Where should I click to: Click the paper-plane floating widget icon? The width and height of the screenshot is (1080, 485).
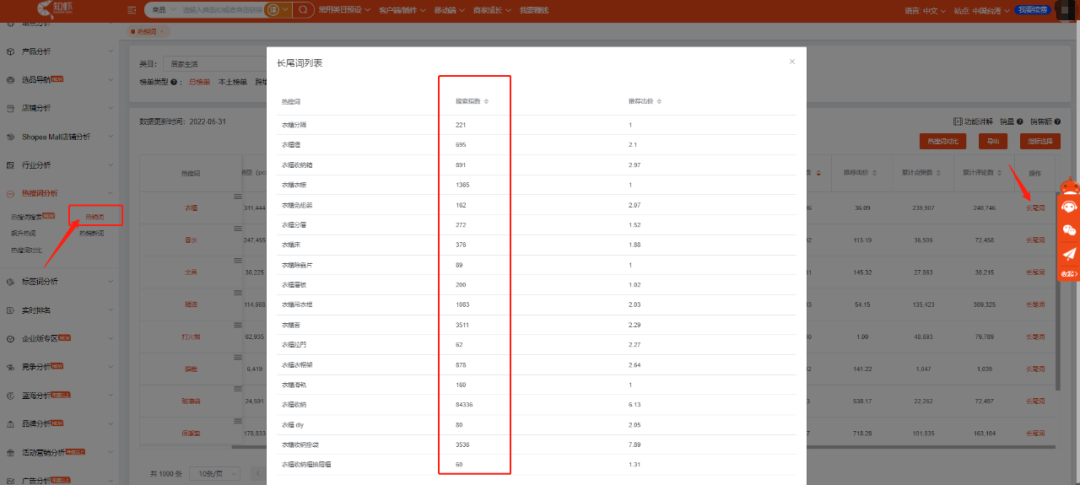click(x=1069, y=254)
